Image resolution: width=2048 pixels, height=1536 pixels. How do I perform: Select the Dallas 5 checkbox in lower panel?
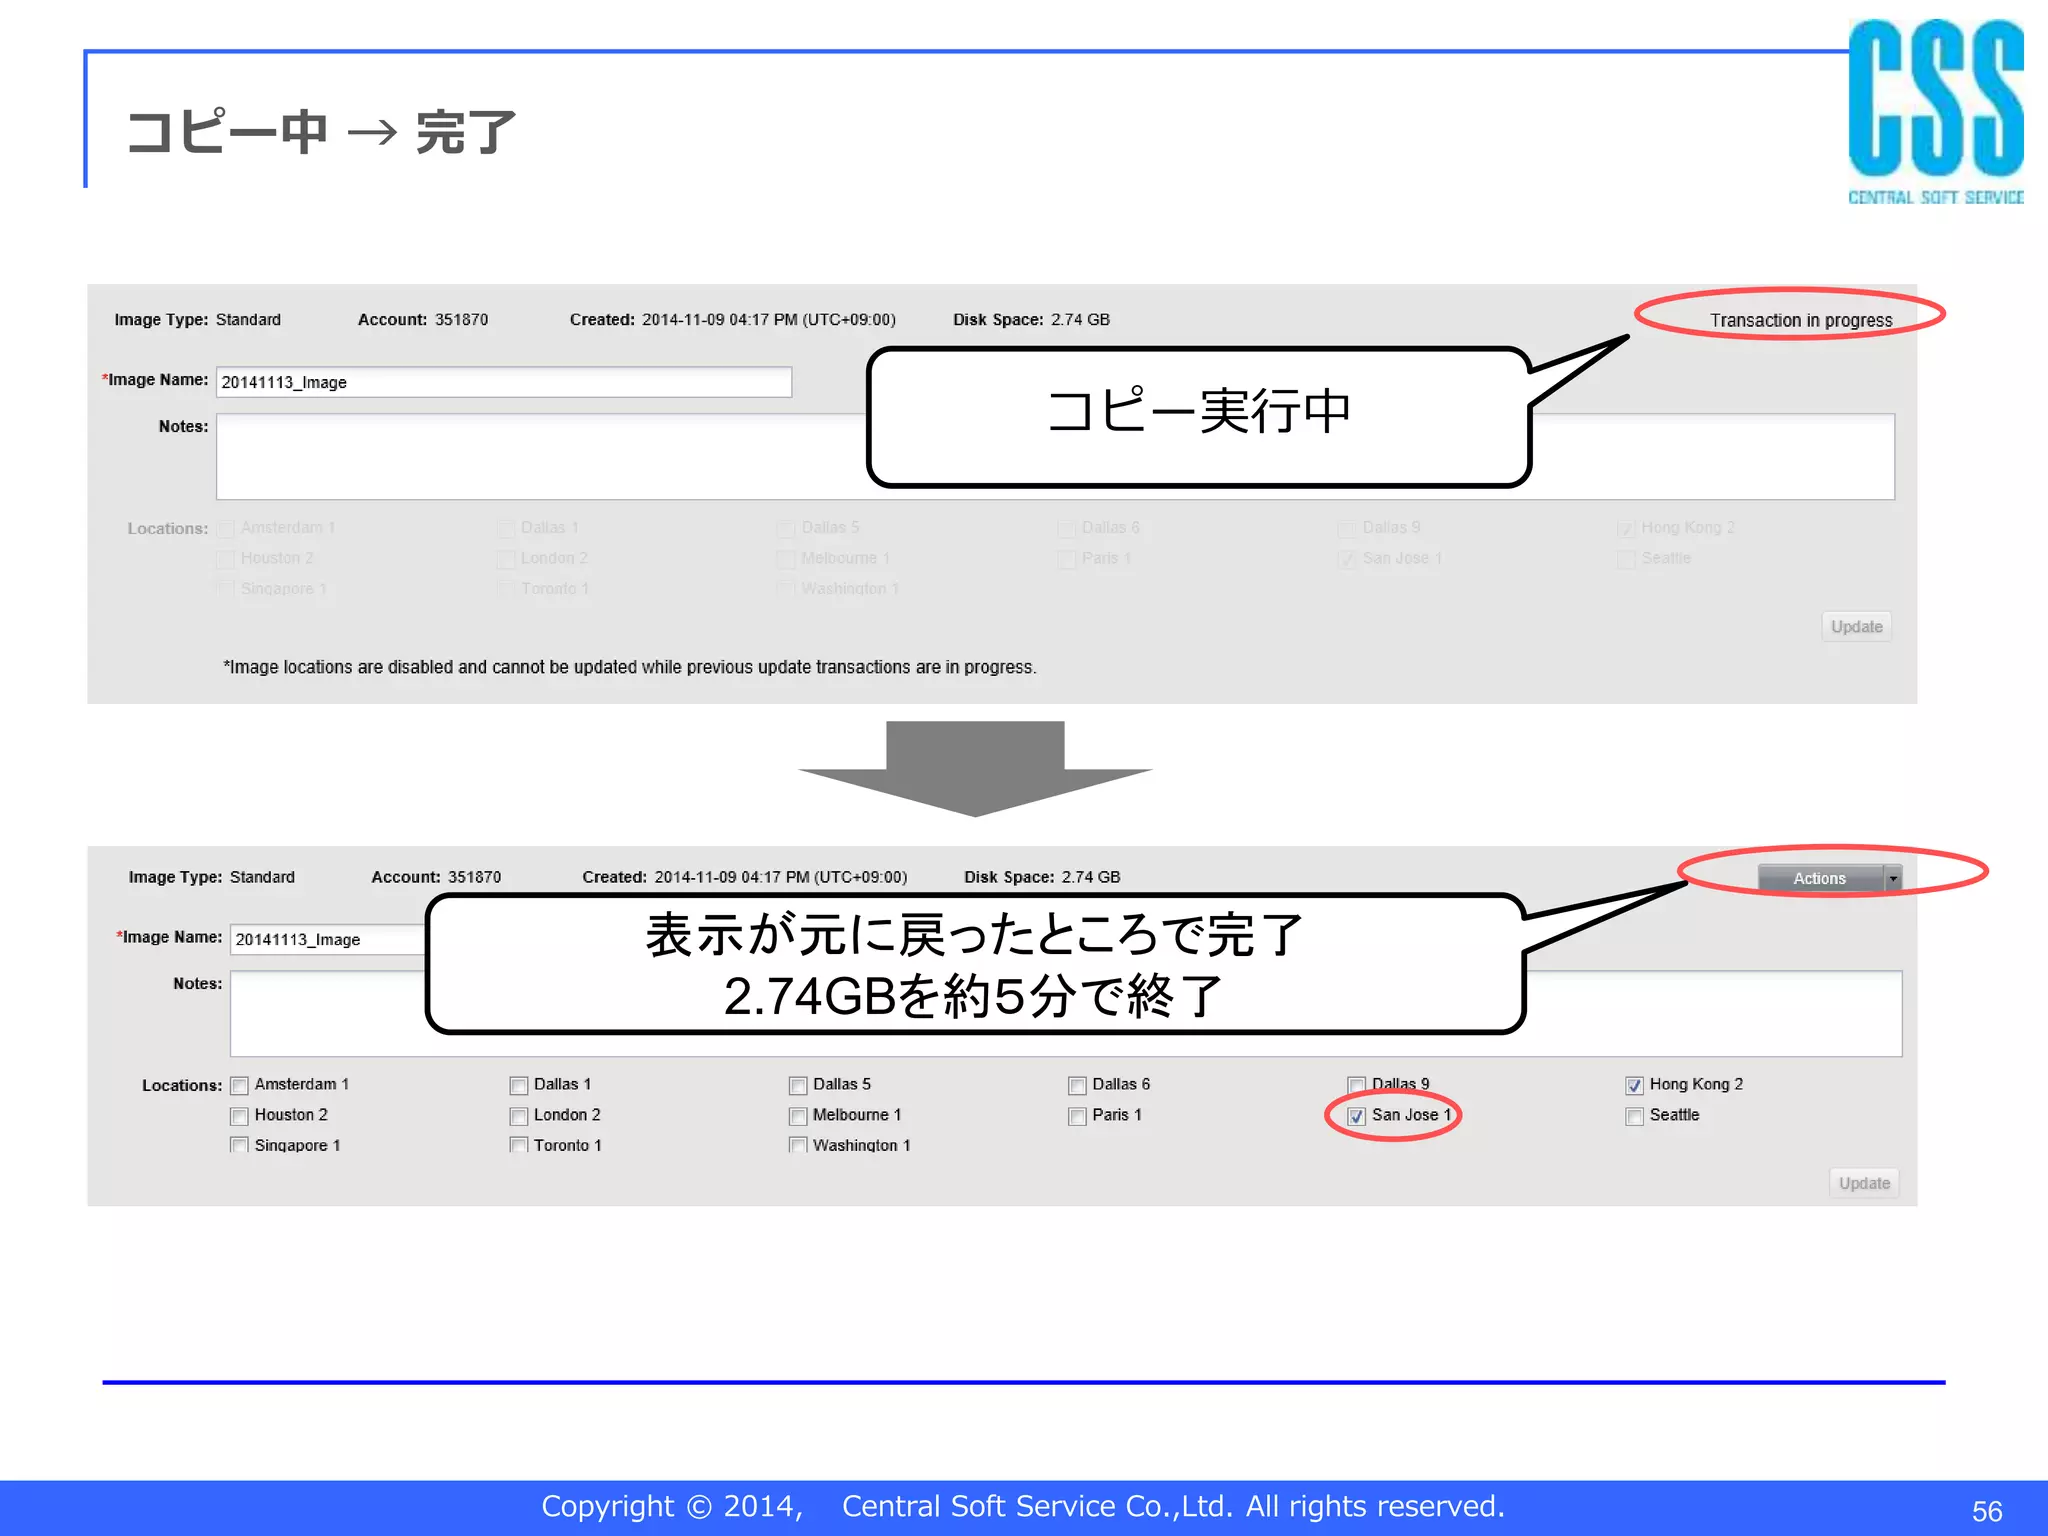(x=798, y=1085)
